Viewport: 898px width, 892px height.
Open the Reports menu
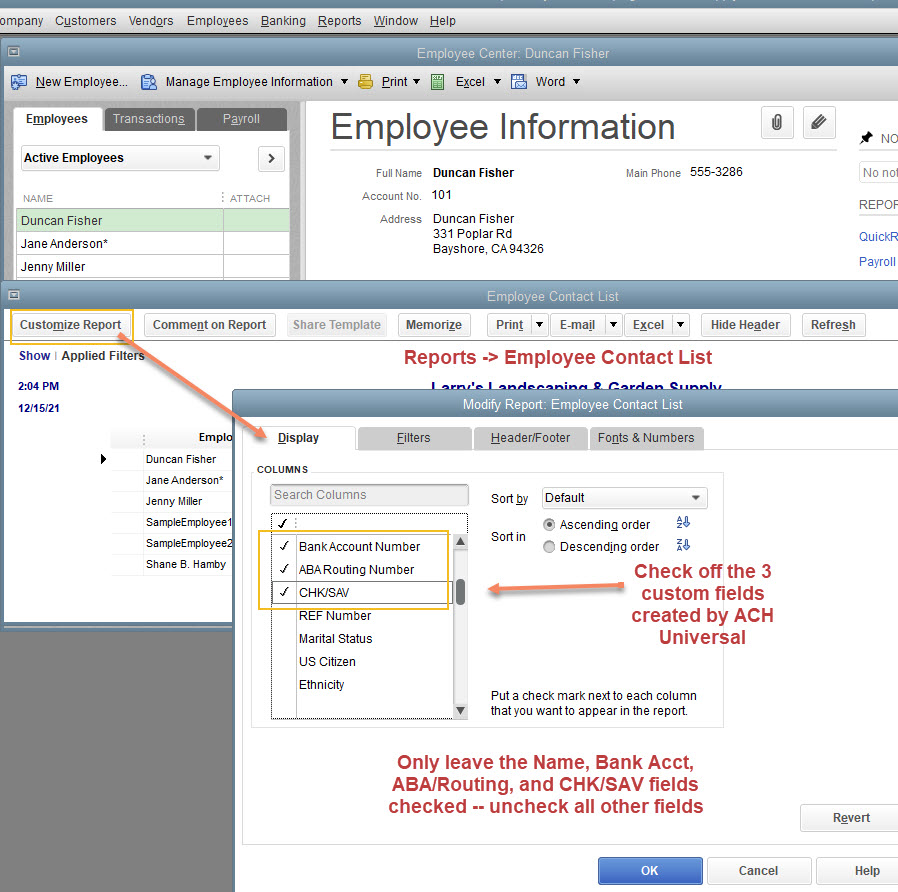(339, 20)
